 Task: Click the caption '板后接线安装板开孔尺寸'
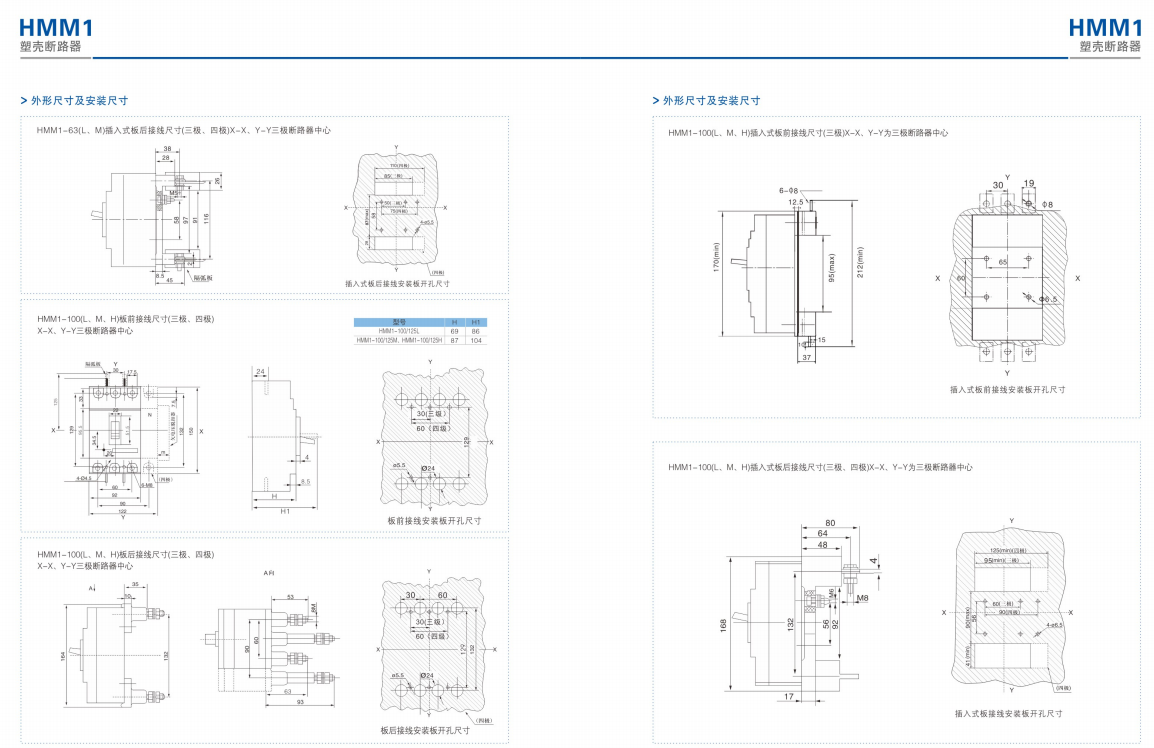[x=425, y=730]
